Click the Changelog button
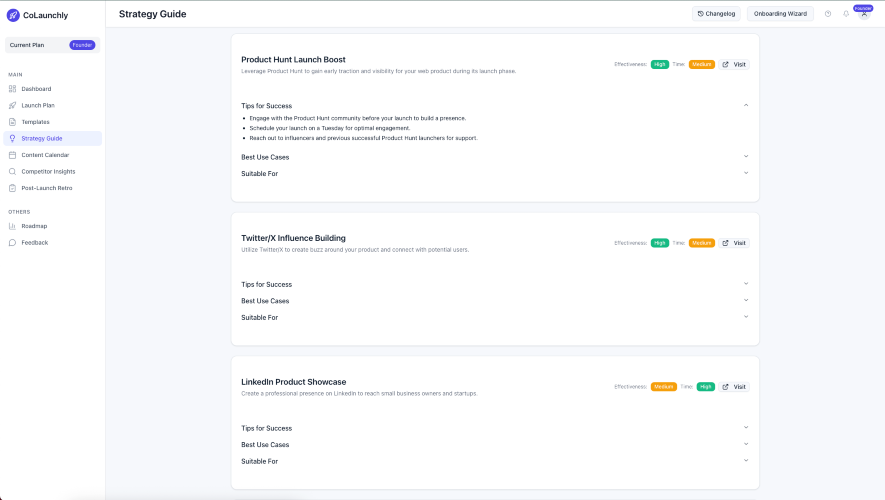This screenshot has height=500, width=885. [x=715, y=14]
